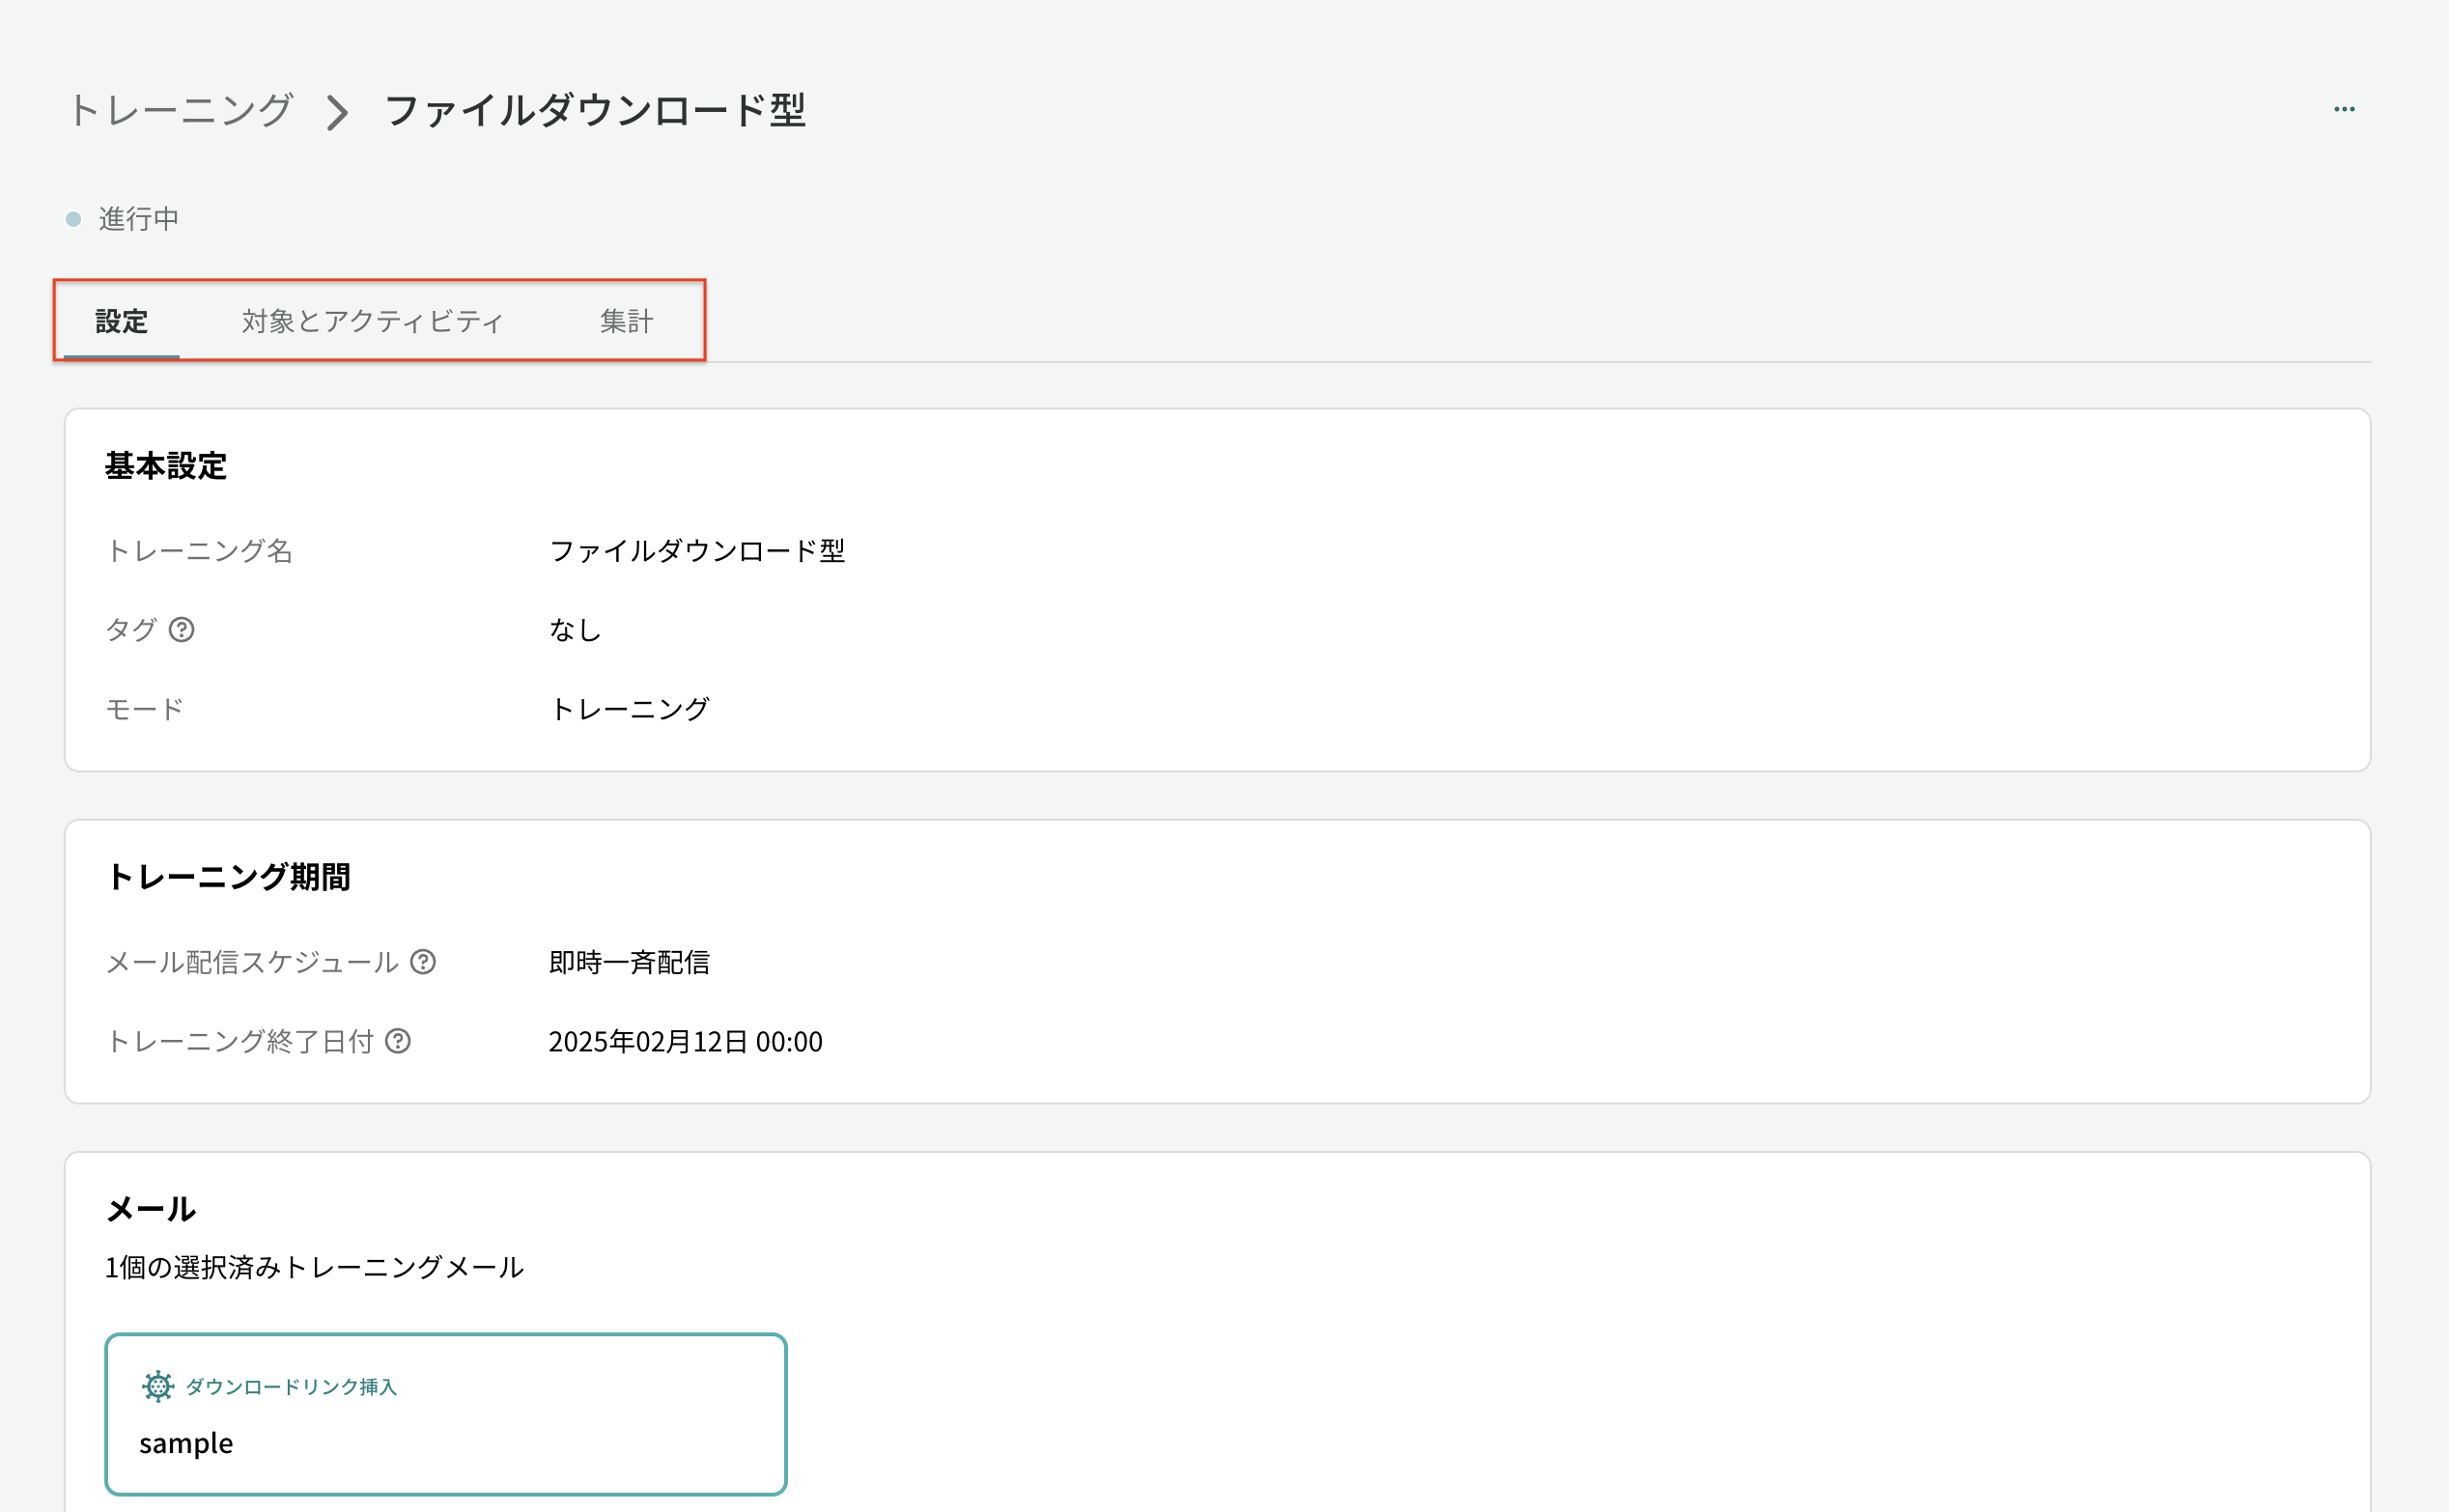Click the トレーニング期間 heading
The width and height of the screenshot is (2449, 1512).
click(x=228, y=877)
